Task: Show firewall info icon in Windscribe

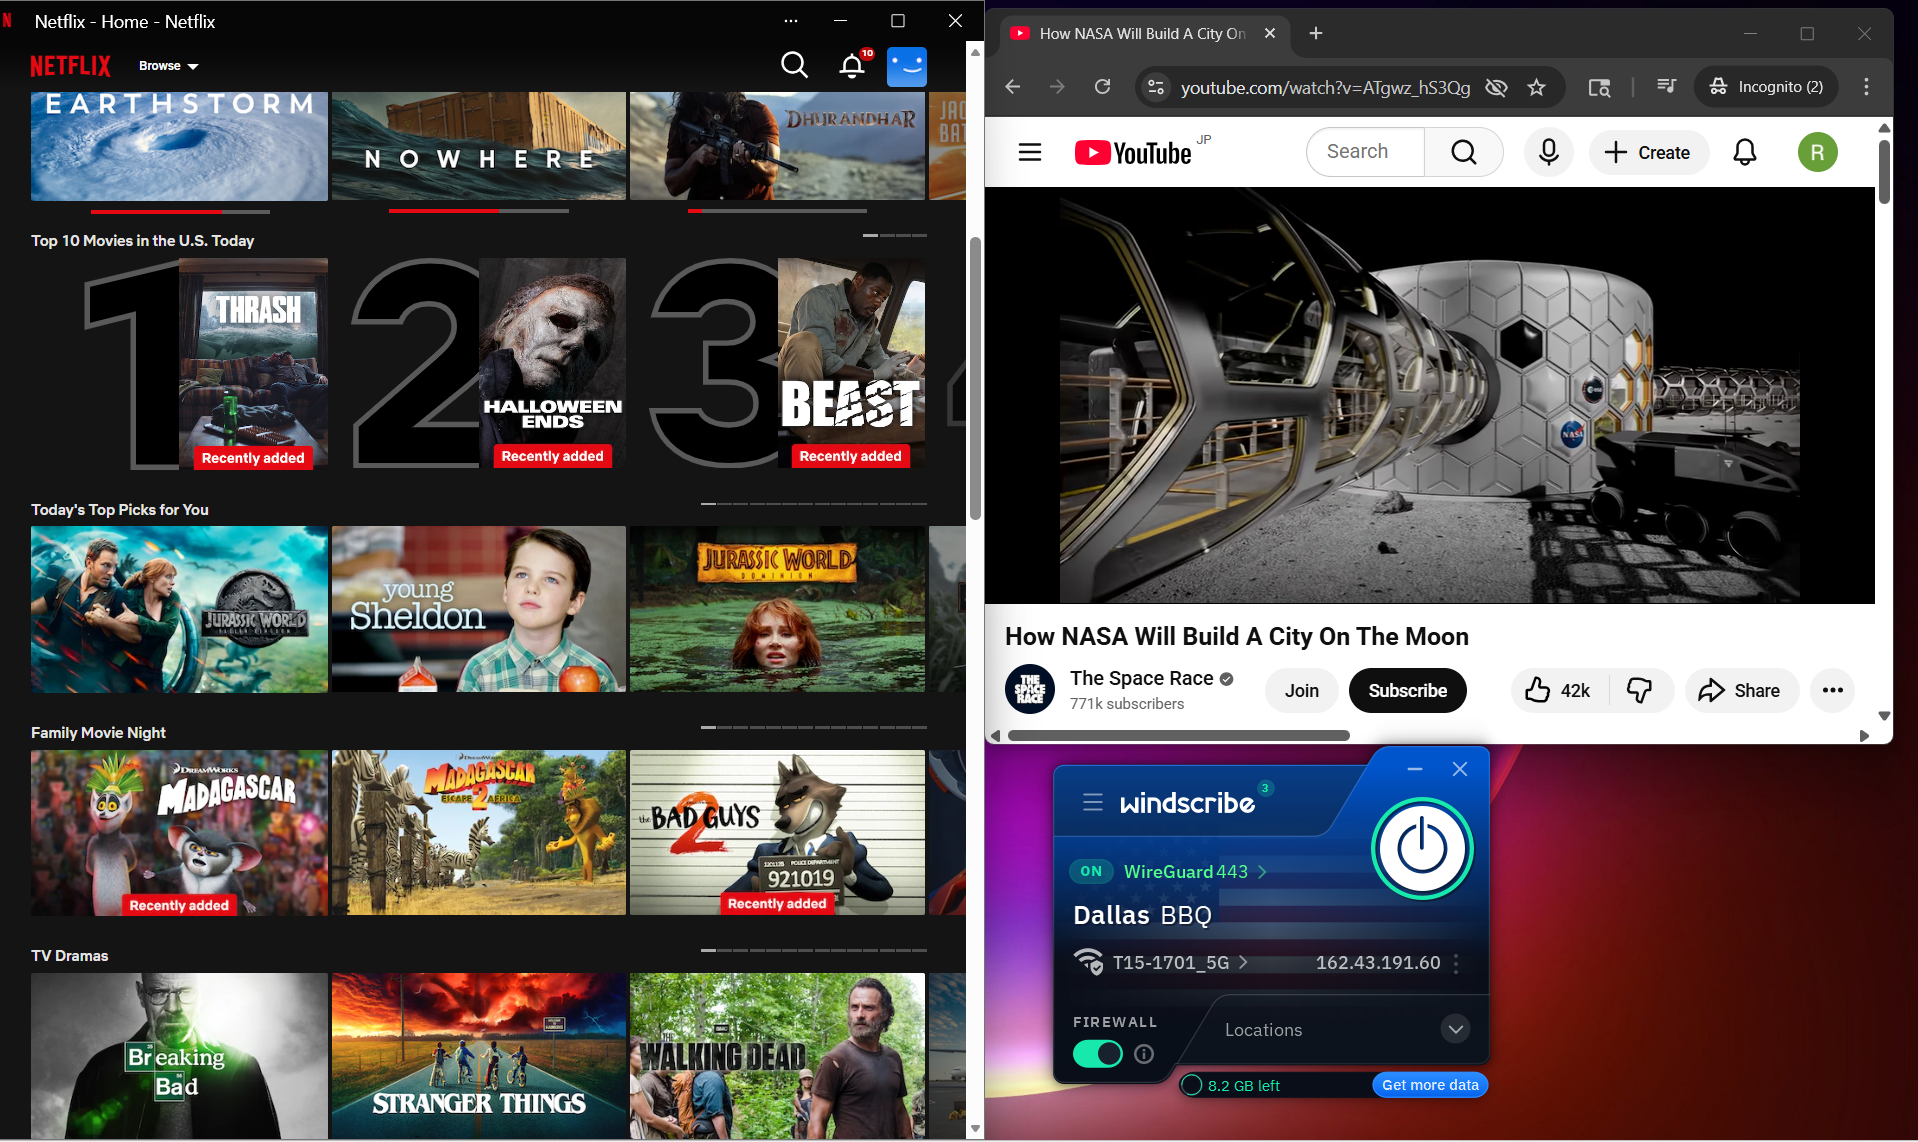Action: click(x=1145, y=1054)
